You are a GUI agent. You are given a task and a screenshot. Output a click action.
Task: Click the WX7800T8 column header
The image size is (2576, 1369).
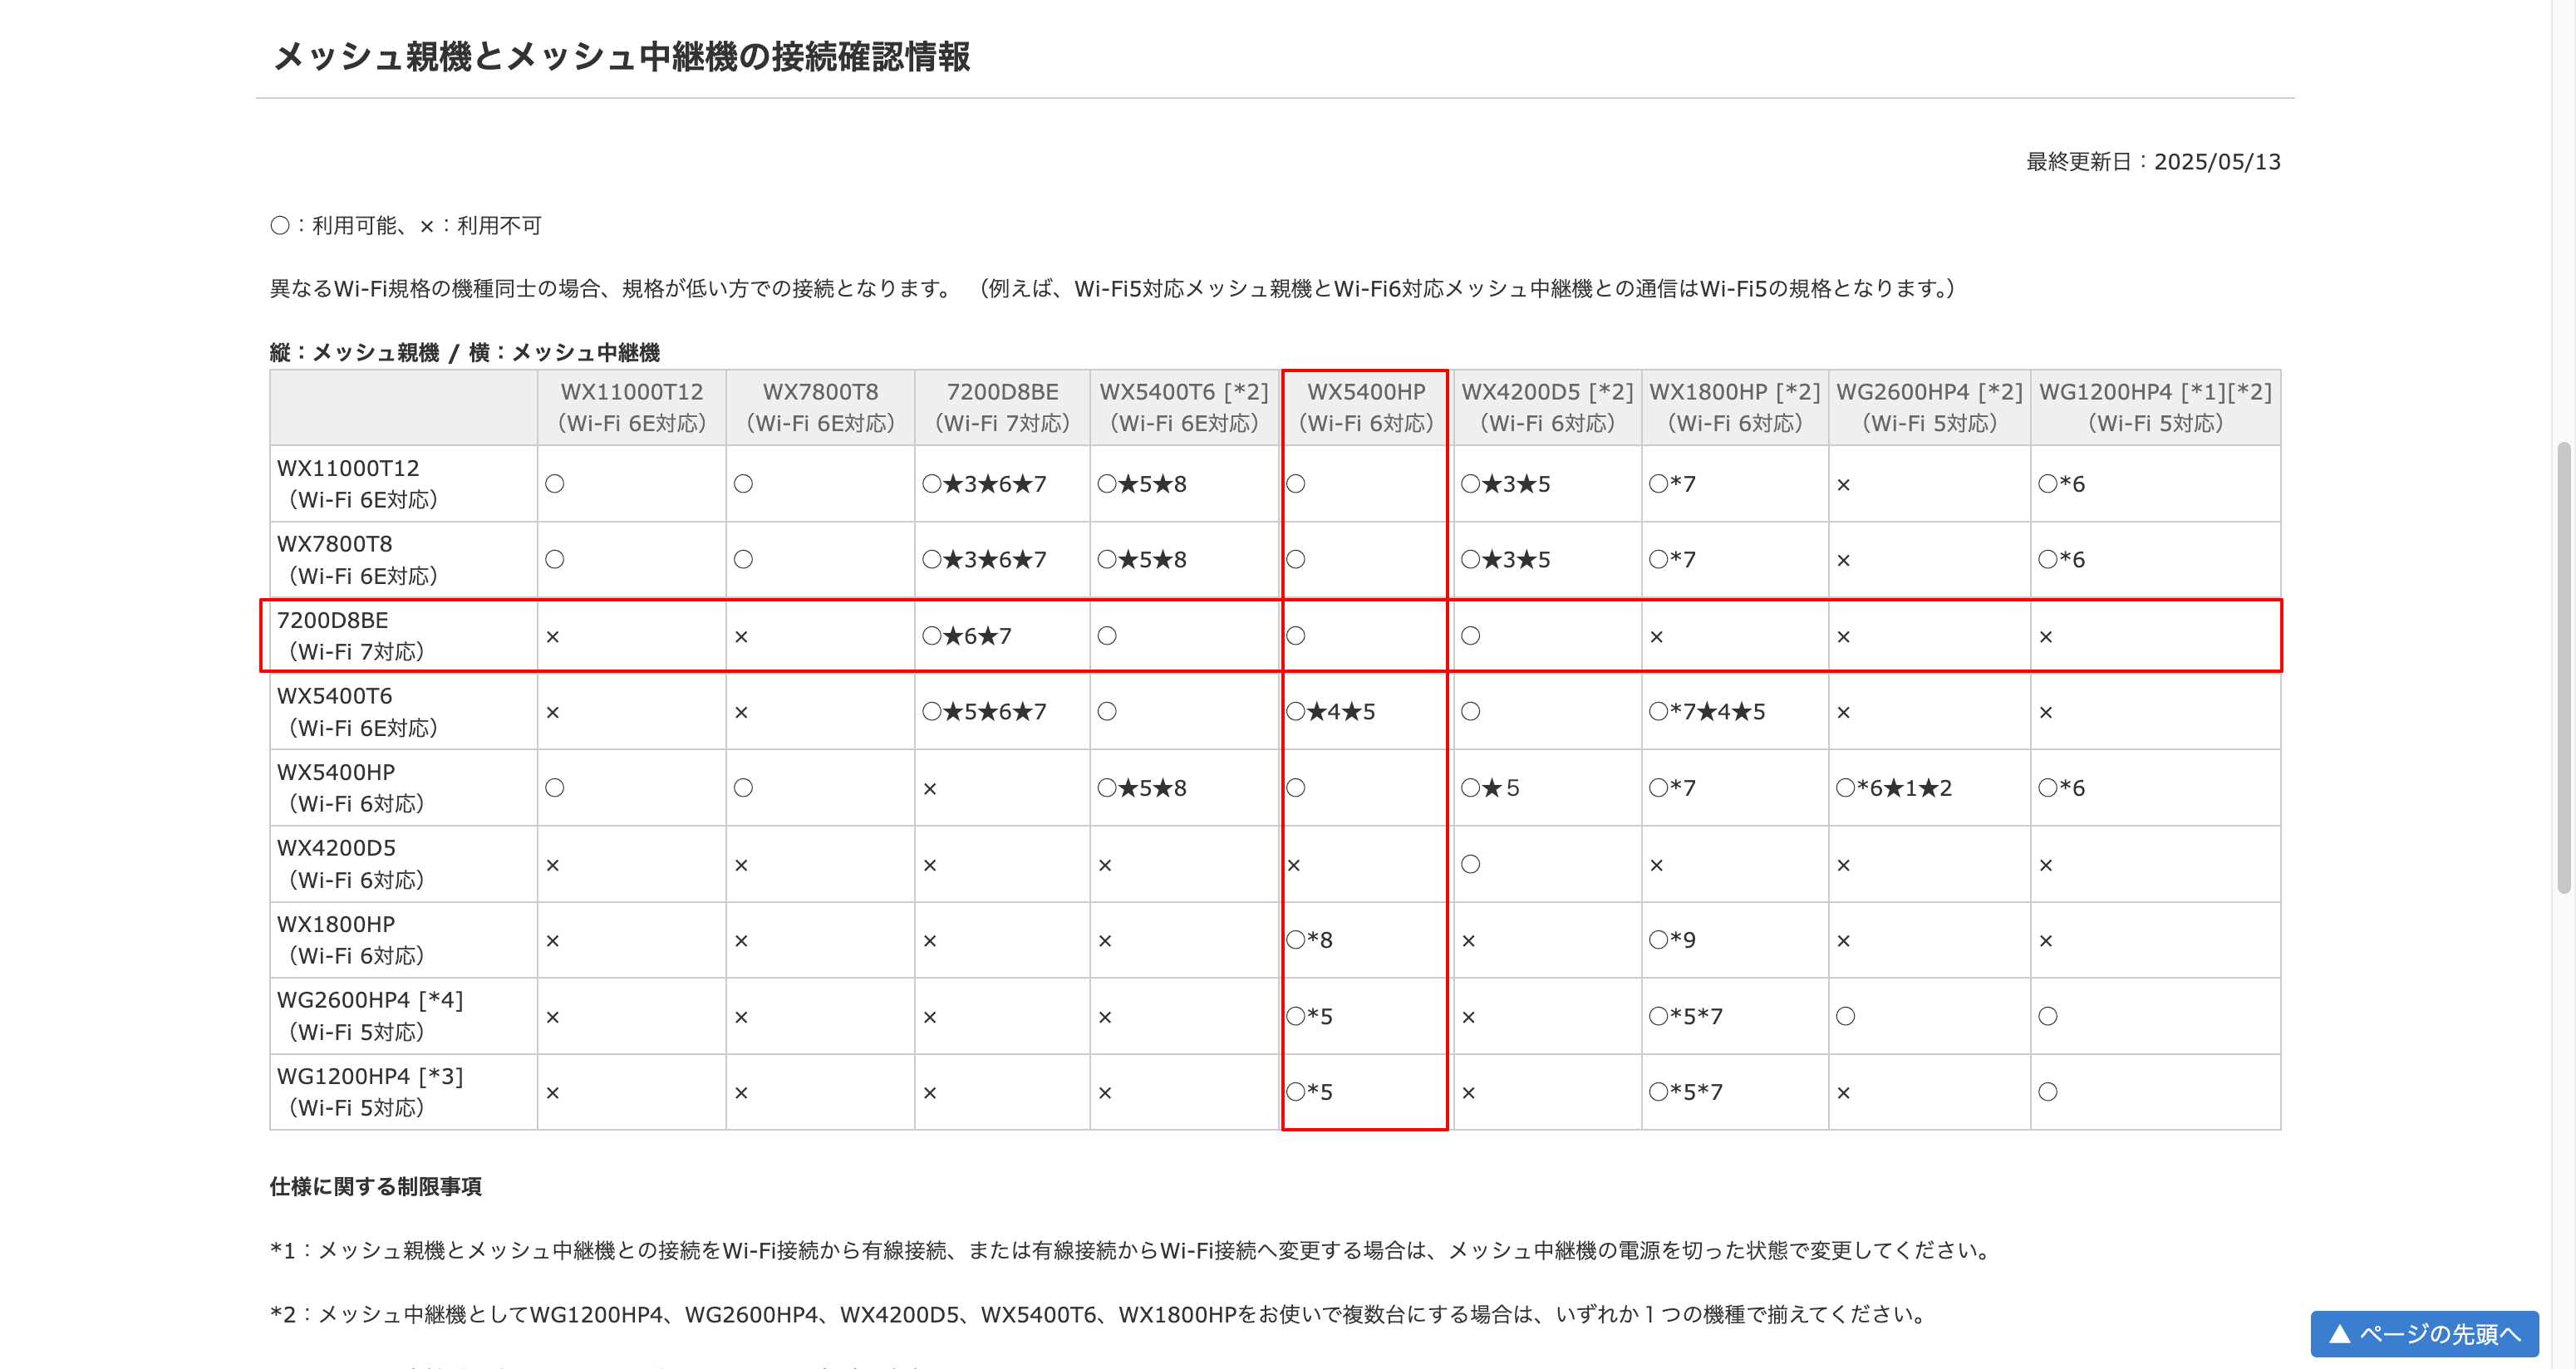(820, 407)
